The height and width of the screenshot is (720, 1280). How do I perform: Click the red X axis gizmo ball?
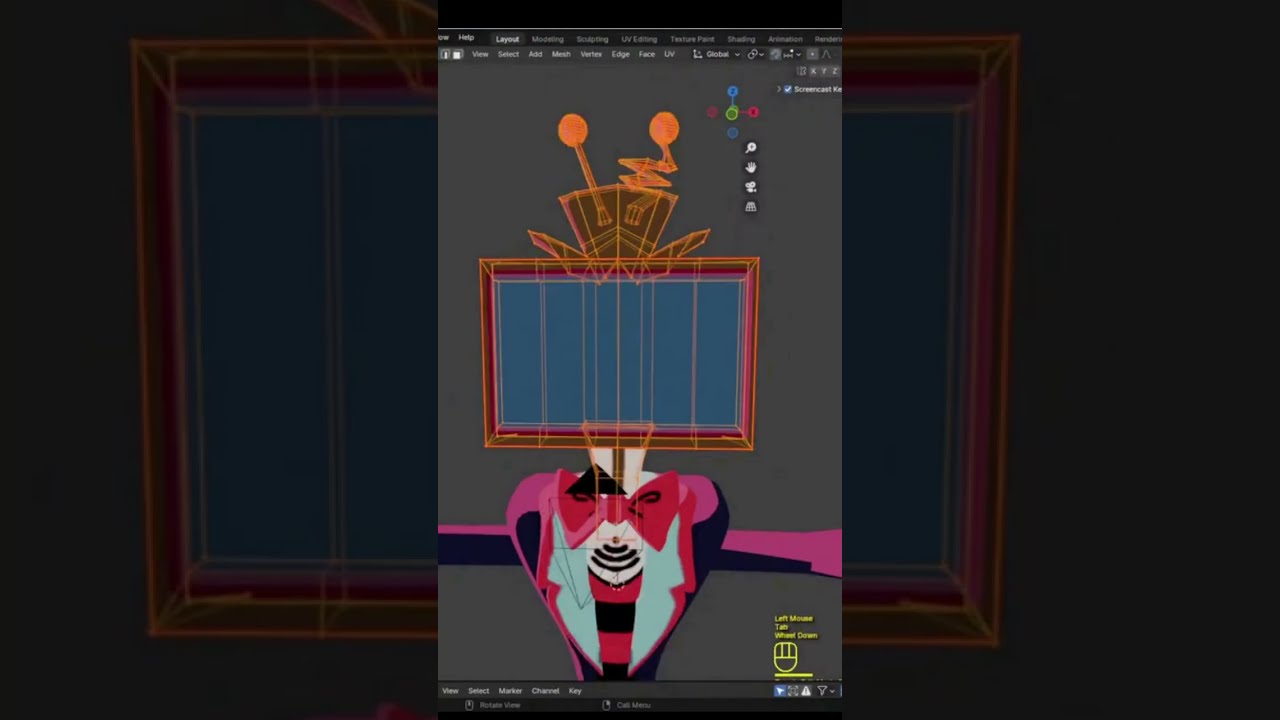(753, 112)
